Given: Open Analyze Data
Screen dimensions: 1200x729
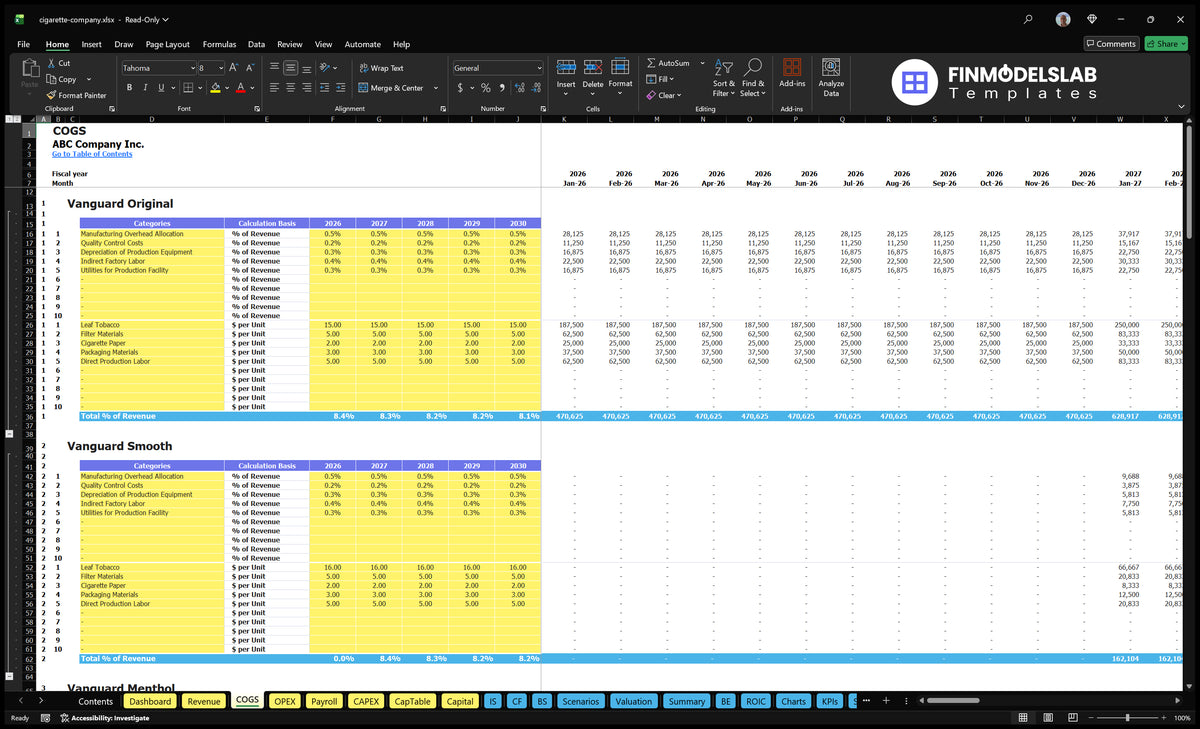Looking at the screenshot, I should (x=831, y=76).
